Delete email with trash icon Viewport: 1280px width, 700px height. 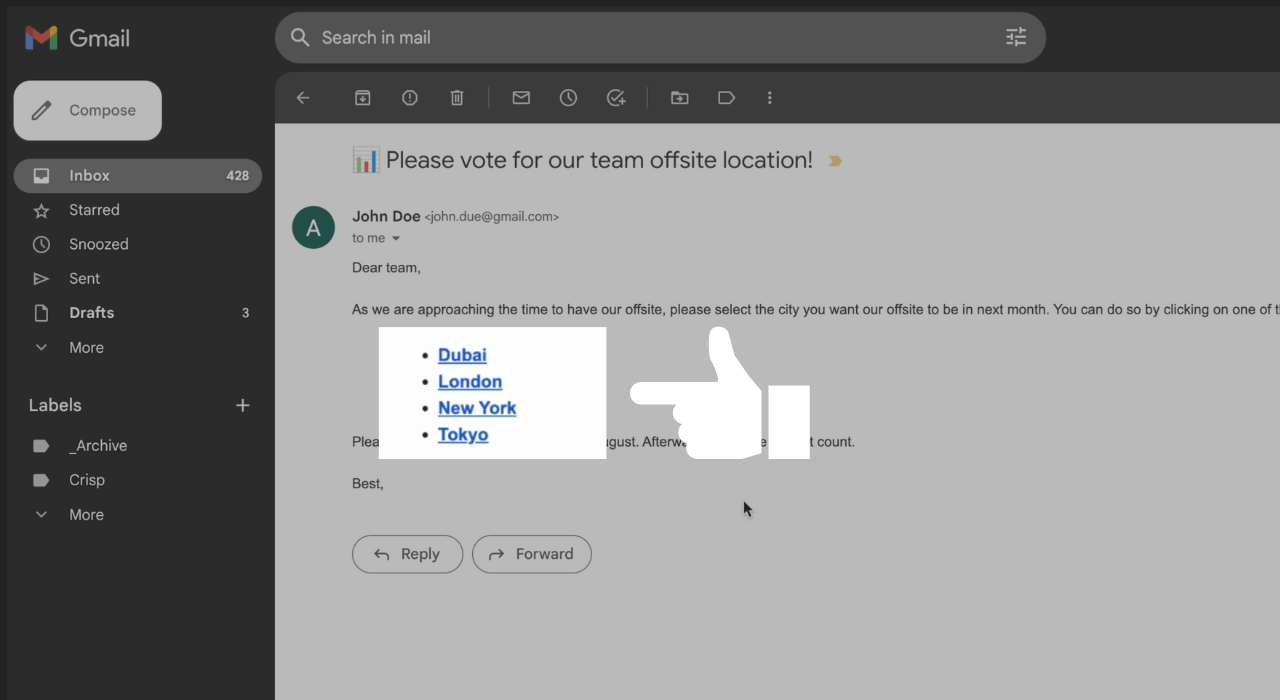click(457, 98)
